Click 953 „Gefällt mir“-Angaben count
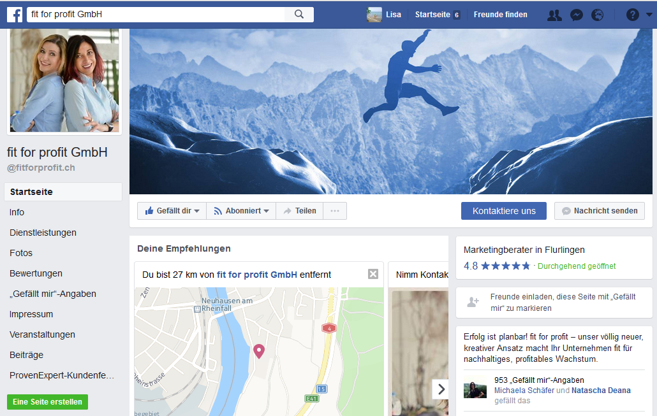This screenshot has width=657, height=416. coord(539,380)
